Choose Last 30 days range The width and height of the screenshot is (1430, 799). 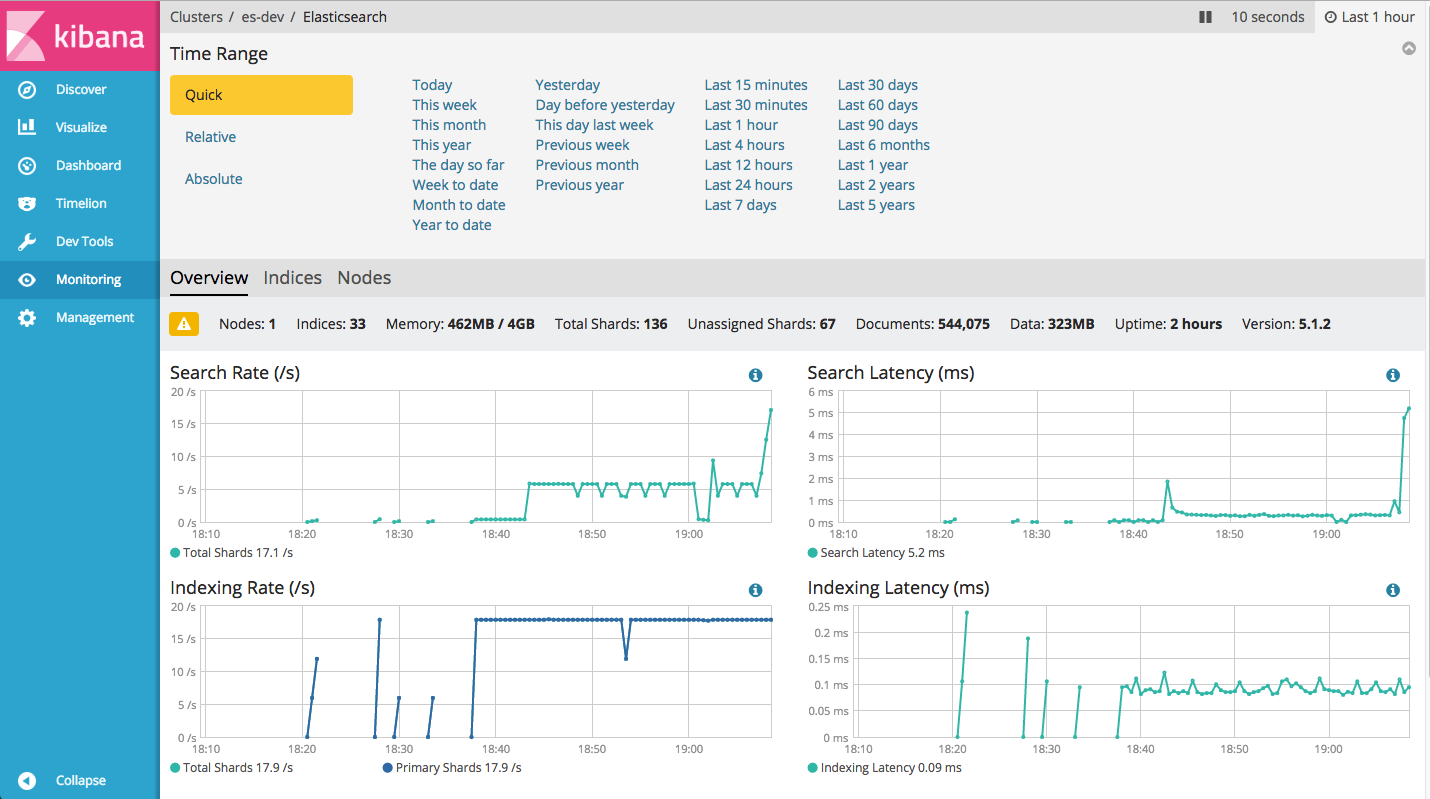877,85
